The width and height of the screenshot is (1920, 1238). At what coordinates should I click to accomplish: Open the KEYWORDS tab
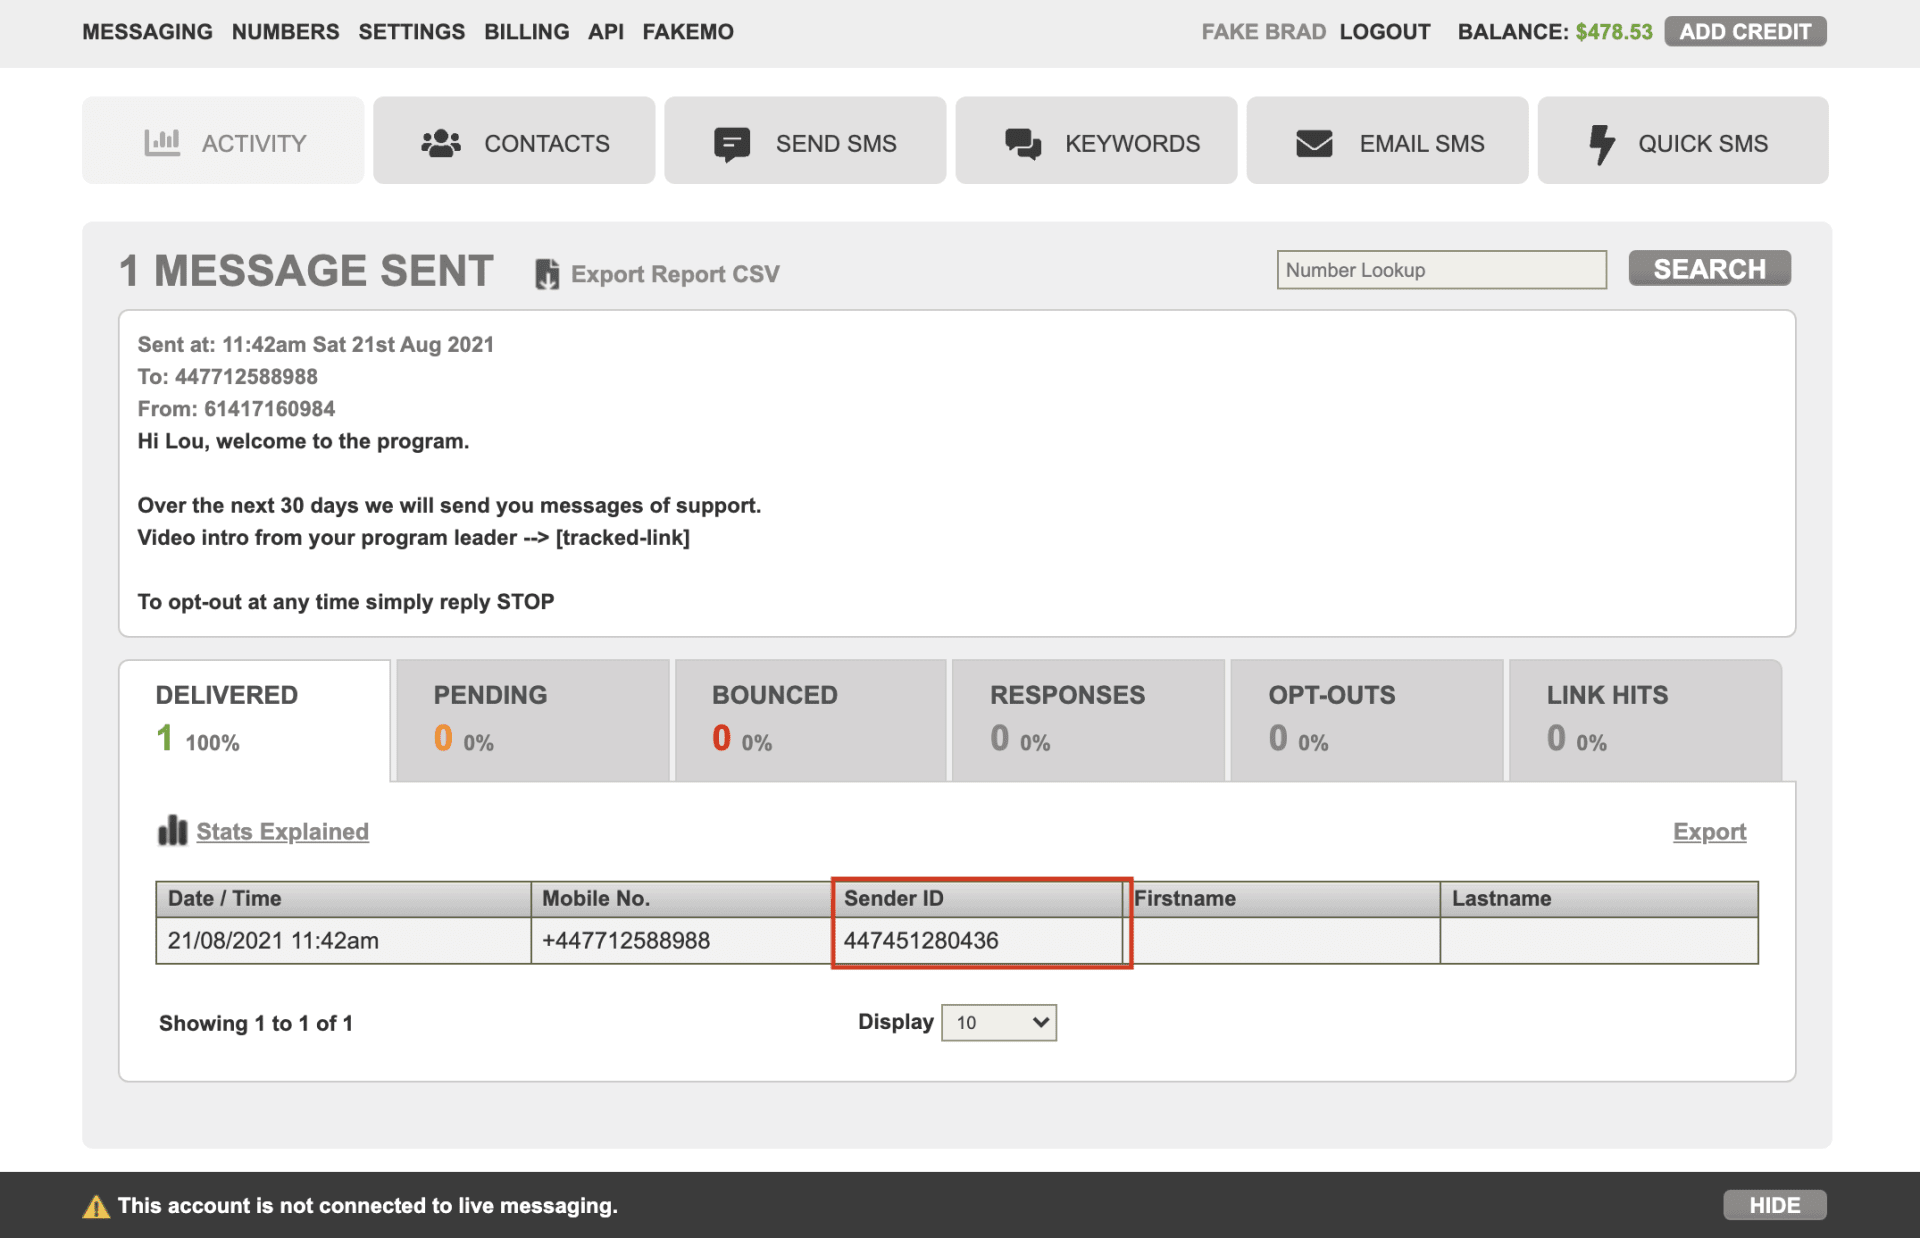[1096, 140]
